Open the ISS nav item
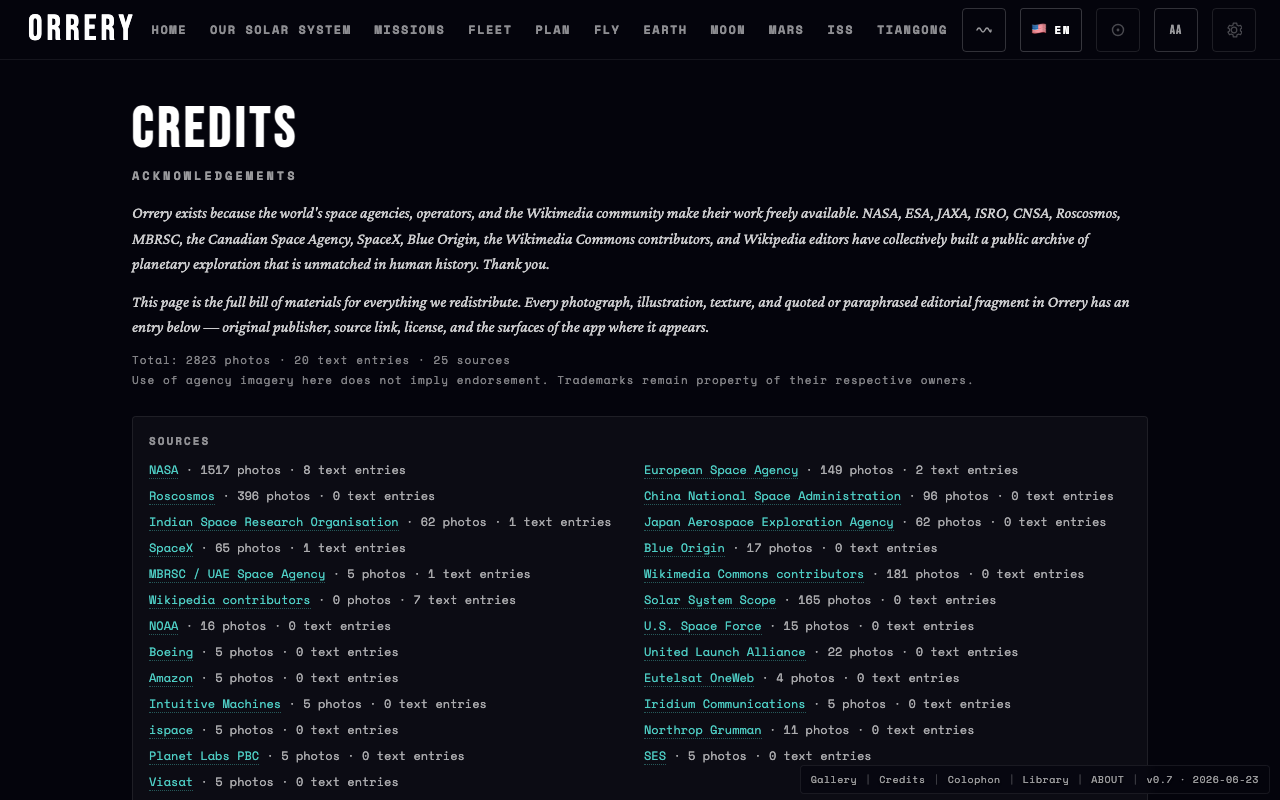The height and width of the screenshot is (800, 1280). tap(840, 30)
